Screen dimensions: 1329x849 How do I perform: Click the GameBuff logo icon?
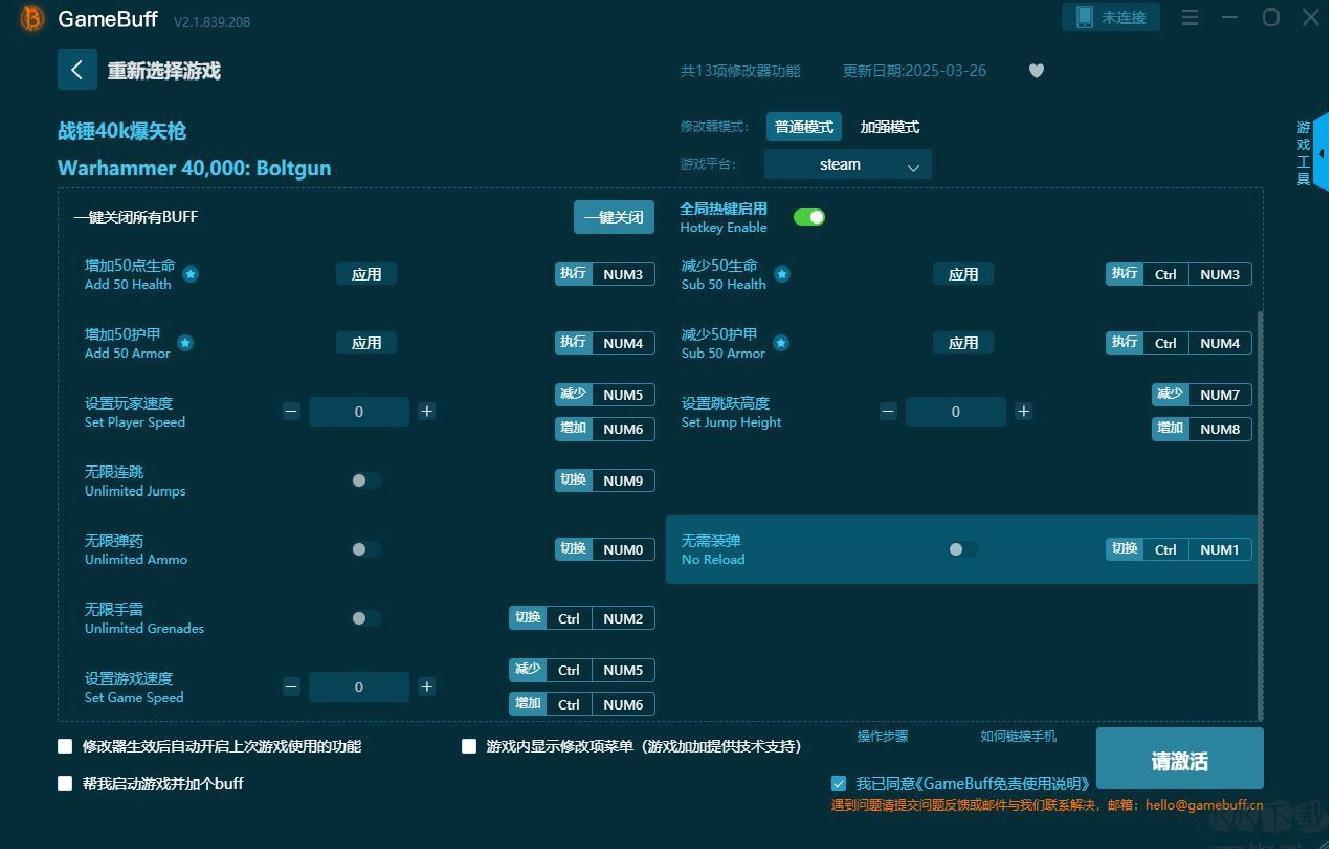33,18
